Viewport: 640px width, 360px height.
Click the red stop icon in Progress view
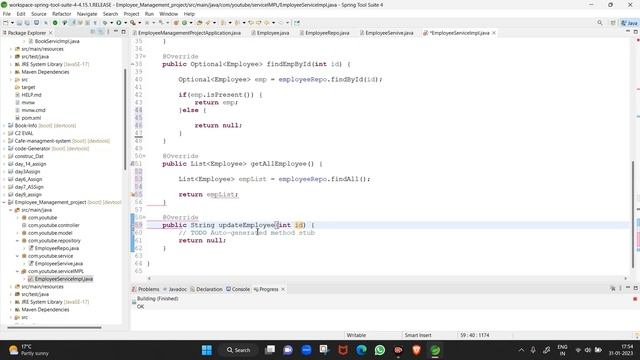click(635, 299)
